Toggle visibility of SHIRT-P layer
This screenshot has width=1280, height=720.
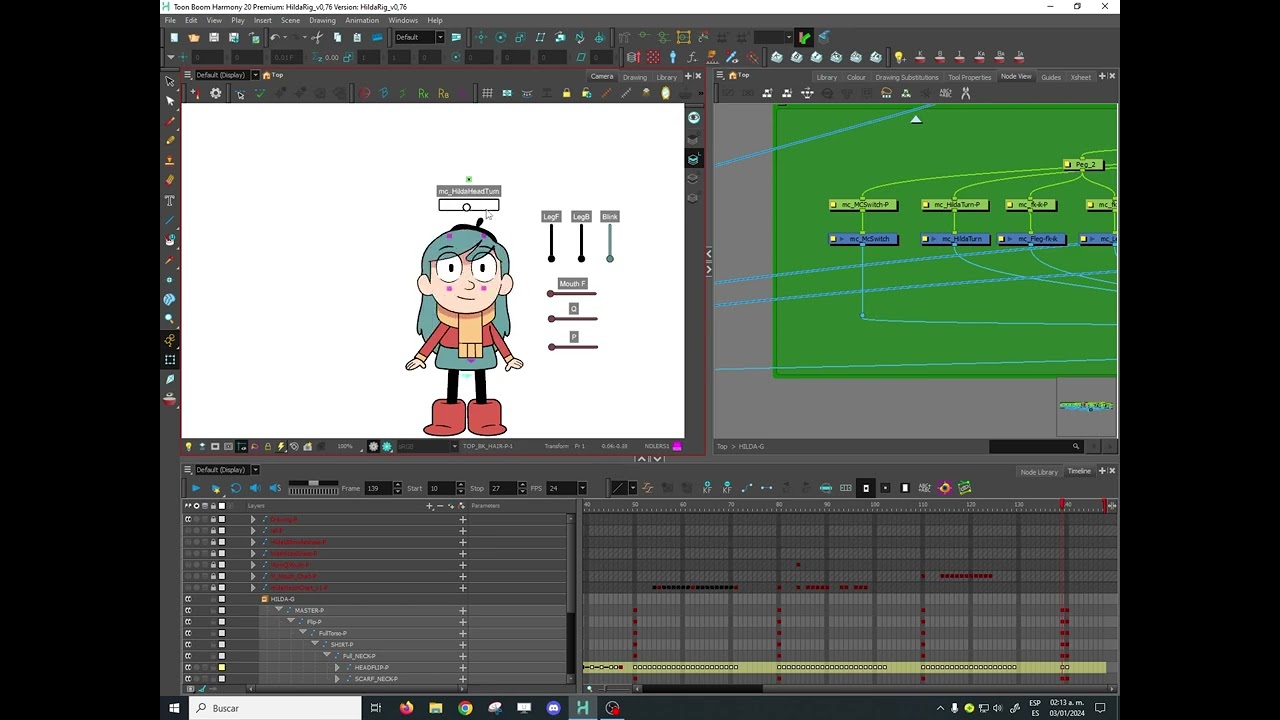pyautogui.click(x=188, y=645)
